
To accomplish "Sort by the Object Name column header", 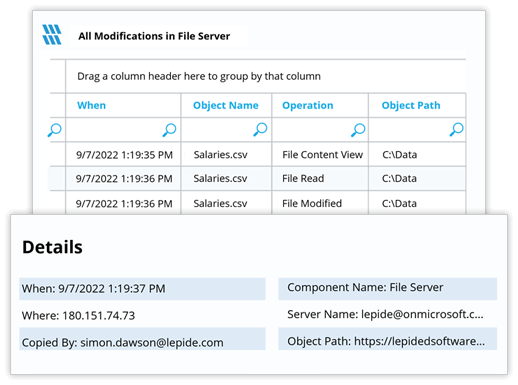I will pos(226,105).
